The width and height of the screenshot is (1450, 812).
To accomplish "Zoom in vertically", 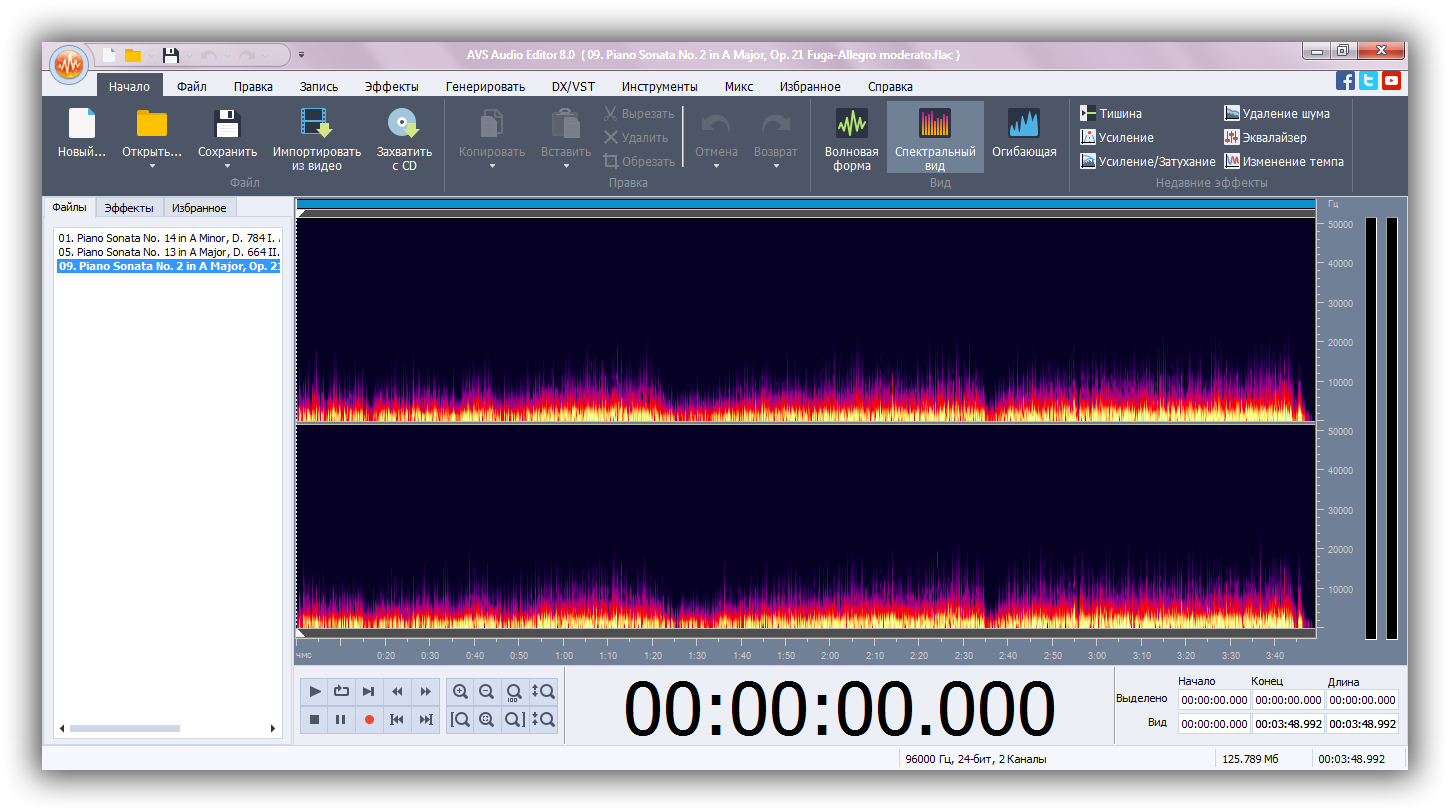I will [x=544, y=691].
